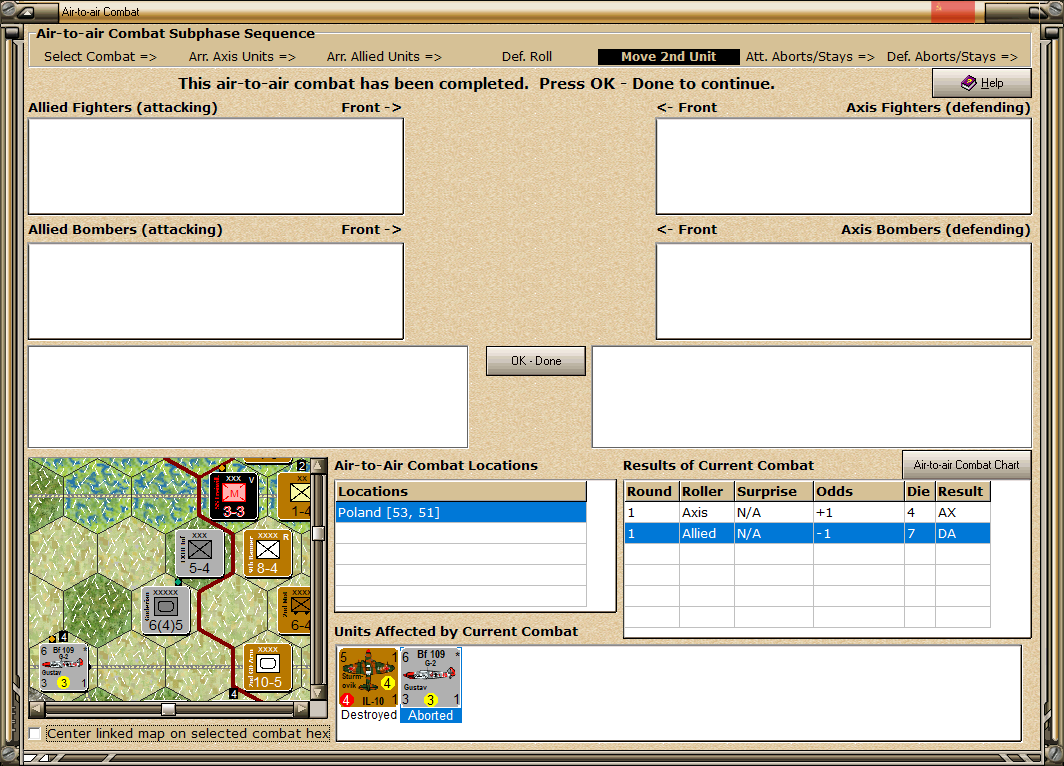This screenshot has height=766, width=1064.
Task: Click the Surprise column header
Action: coord(774,491)
